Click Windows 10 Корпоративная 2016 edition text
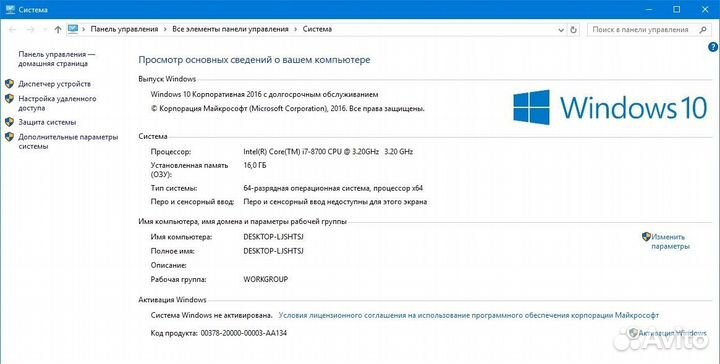The height and width of the screenshot is (364, 720). tap(264, 95)
